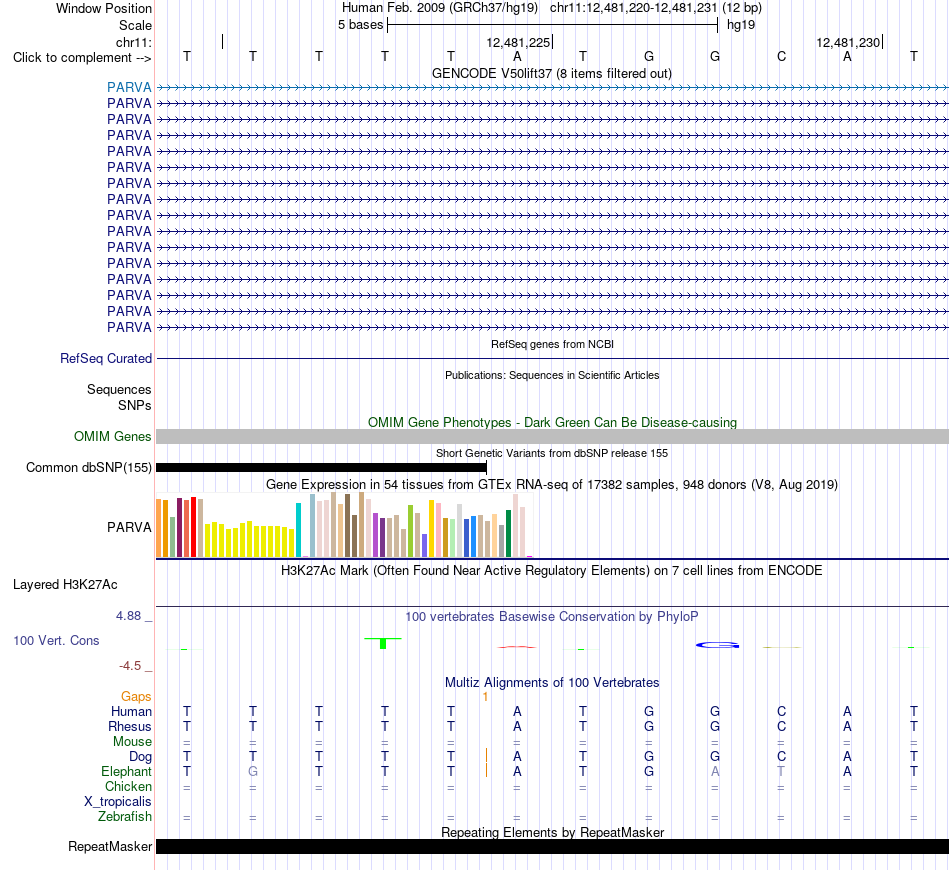Select the OMIM Genes label

pos(112,436)
